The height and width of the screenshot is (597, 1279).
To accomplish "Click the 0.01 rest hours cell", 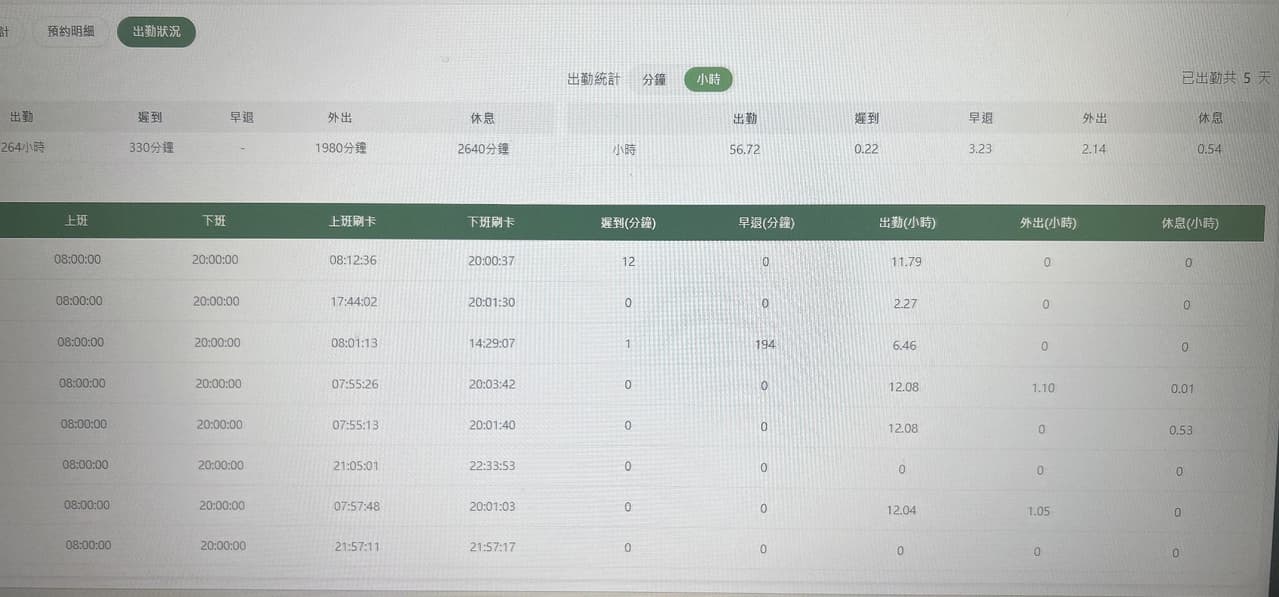I will pos(1182,389).
